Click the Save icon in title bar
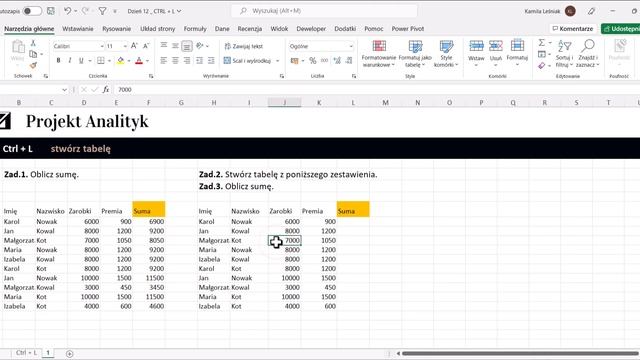Screen dimensions: 640x360 click(x=51, y=11)
